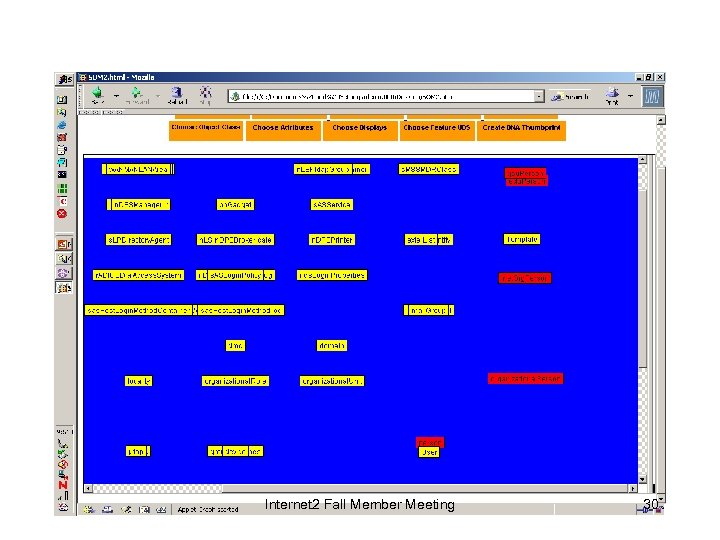Click the Back navigation arrow
This screenshot has width=720, height=540.
(x=97, y=94)
